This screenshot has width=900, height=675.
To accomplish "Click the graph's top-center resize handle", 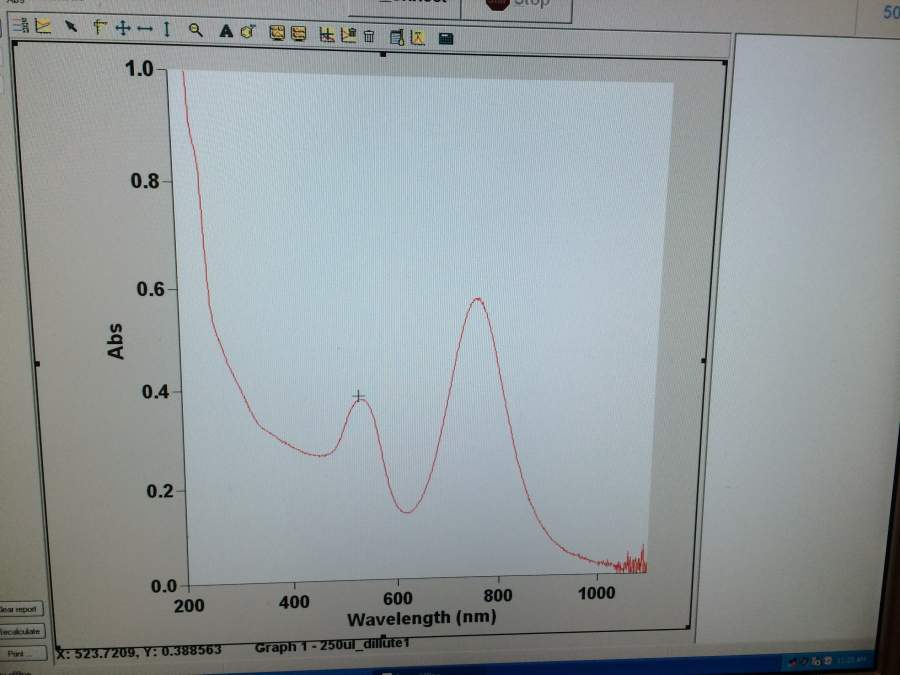I will tap(383, 55).
